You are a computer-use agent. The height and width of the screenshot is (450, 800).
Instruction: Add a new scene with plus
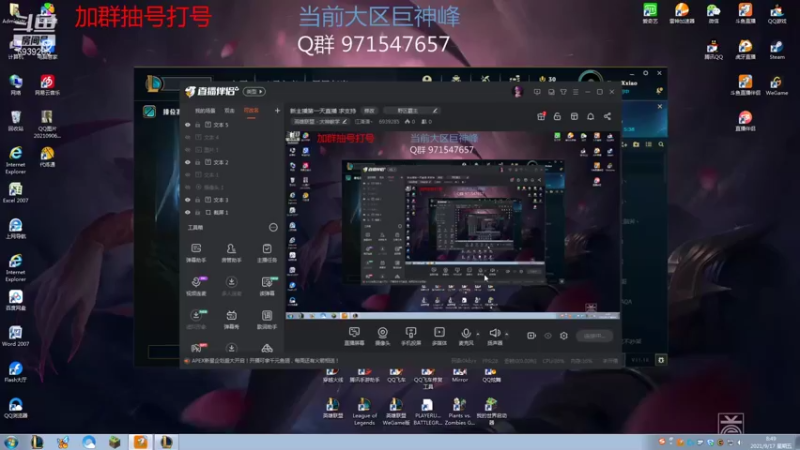(x=277, y=111)
